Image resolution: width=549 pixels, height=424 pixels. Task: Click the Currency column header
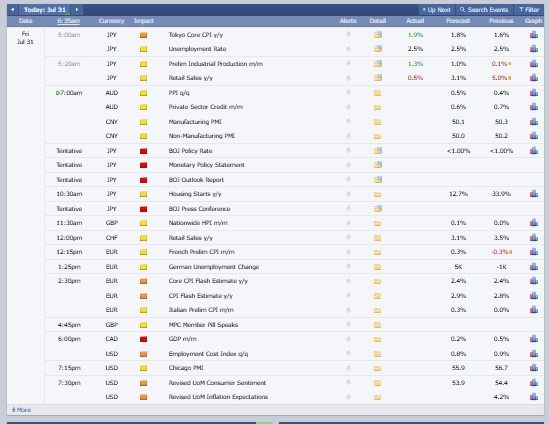111,21
